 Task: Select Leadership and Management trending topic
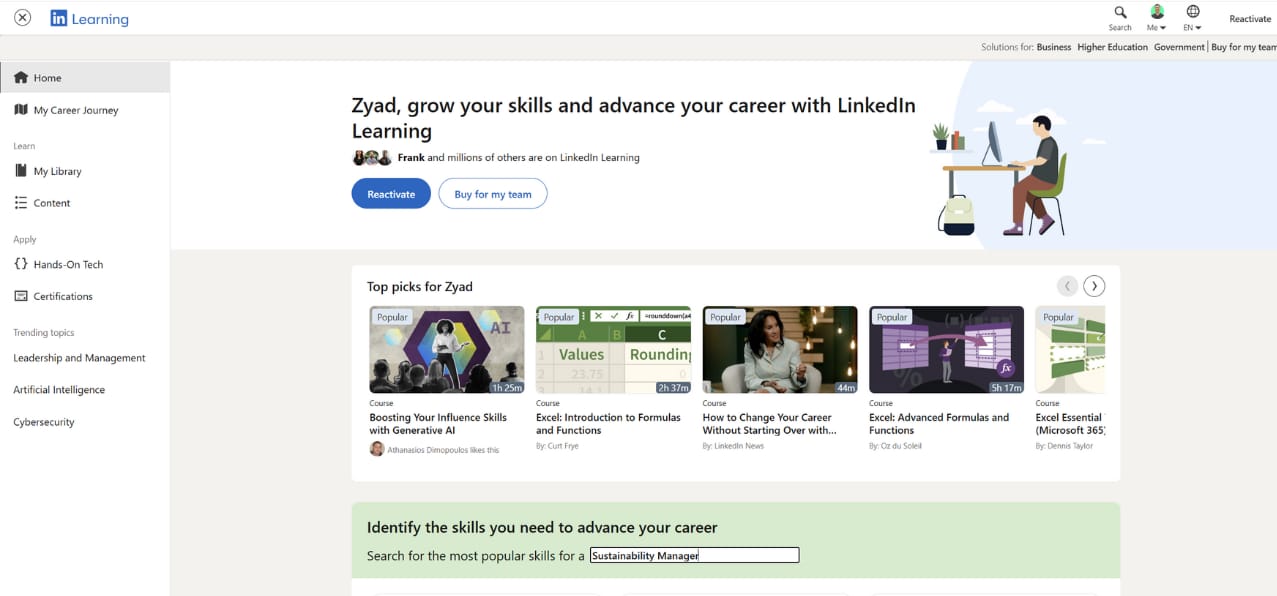click(x=79, y=358)
